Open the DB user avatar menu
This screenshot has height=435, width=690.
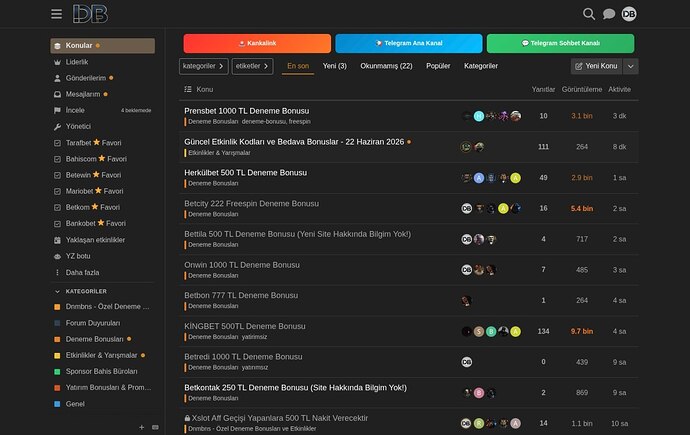[x=629, y=14]
